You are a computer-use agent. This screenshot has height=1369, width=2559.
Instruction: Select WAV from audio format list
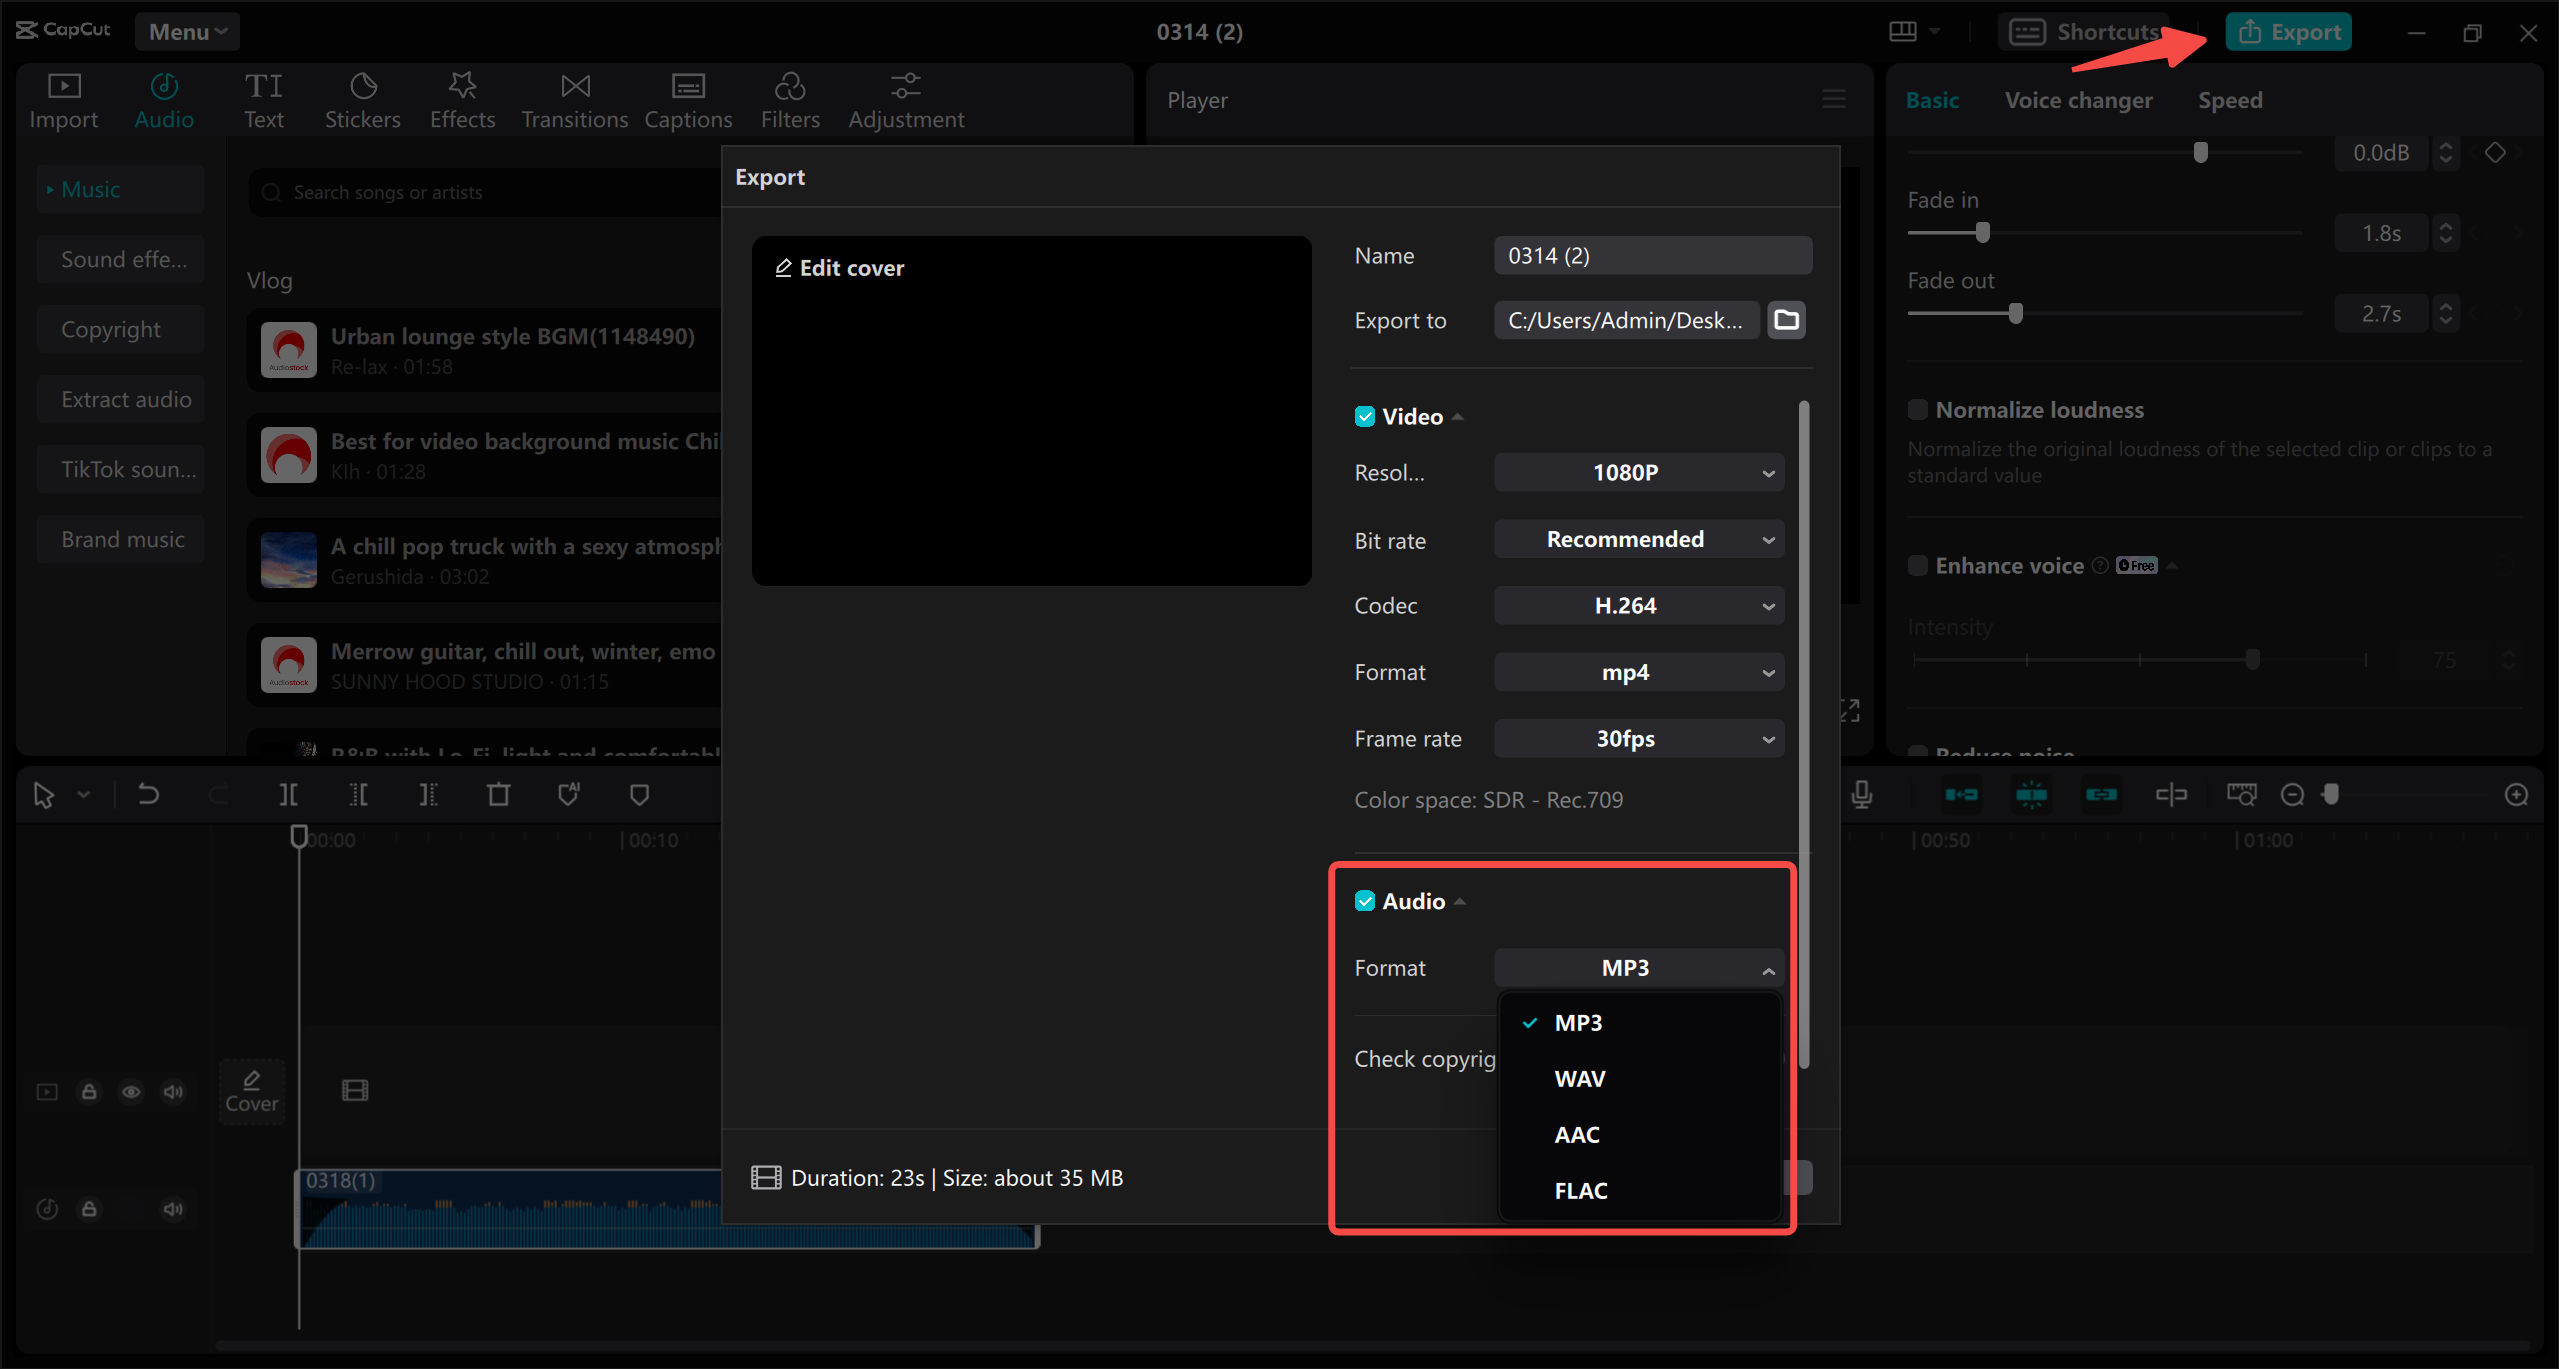(x=1579, y=1079)
